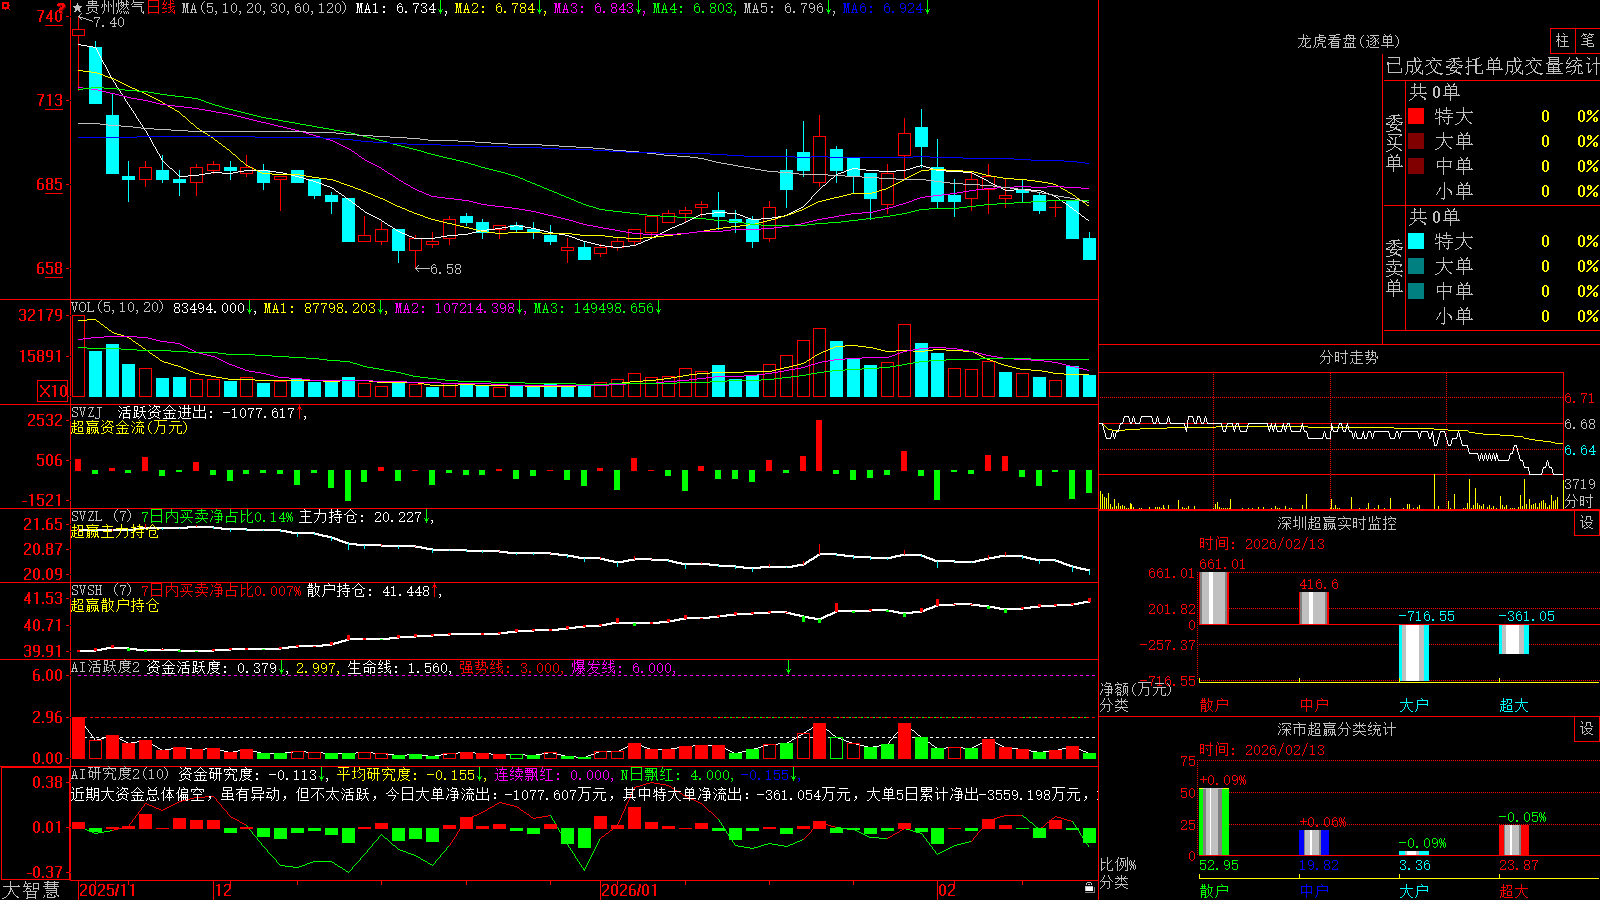Click the 委买单 vertical label

point(1394,143)
